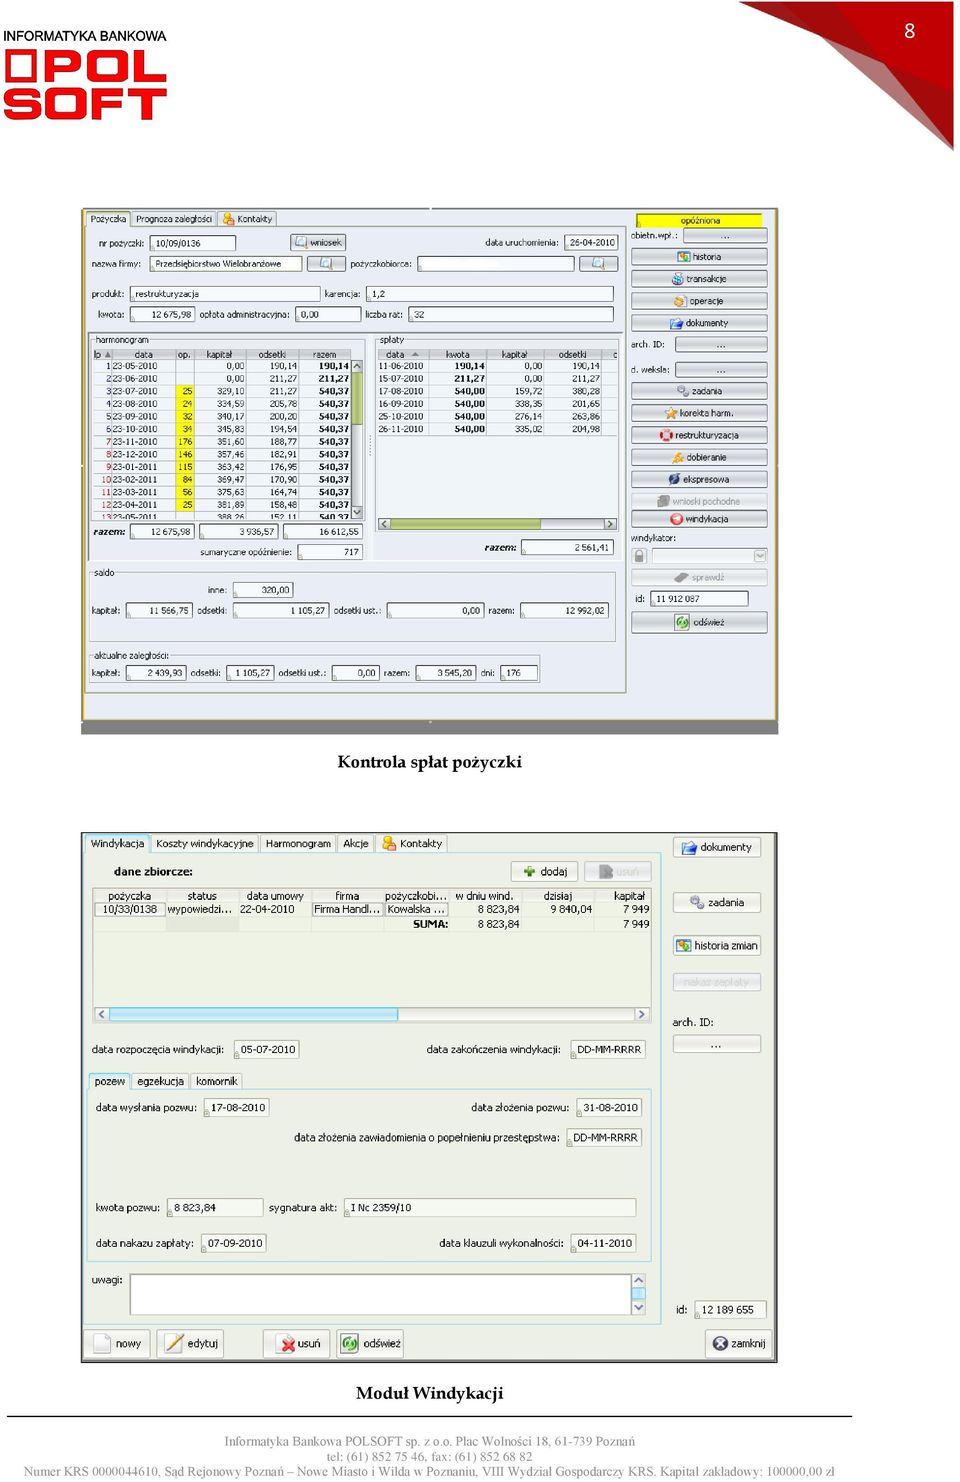Click lookup icon next to 'nazwa firmy' field

326,264
